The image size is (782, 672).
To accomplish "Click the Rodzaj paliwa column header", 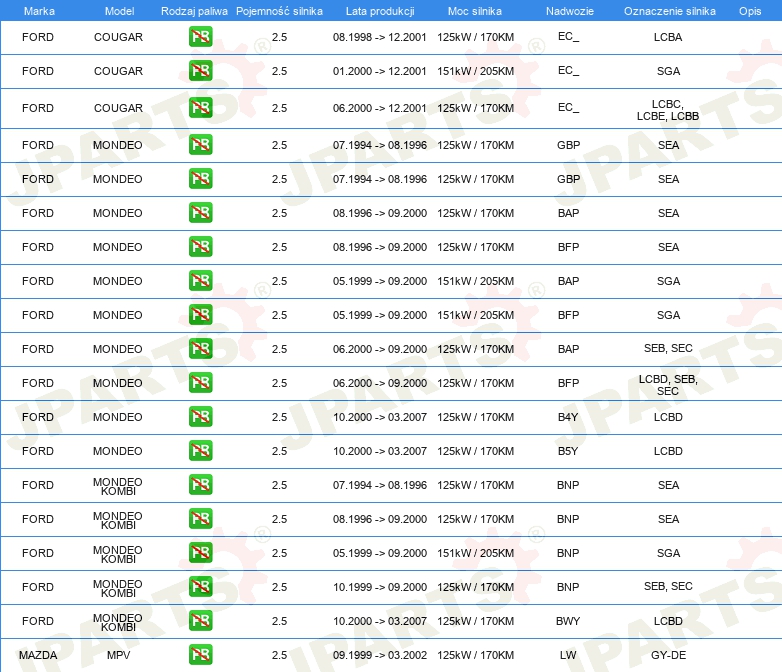I will pyautogui.click(x=194, y=11).
